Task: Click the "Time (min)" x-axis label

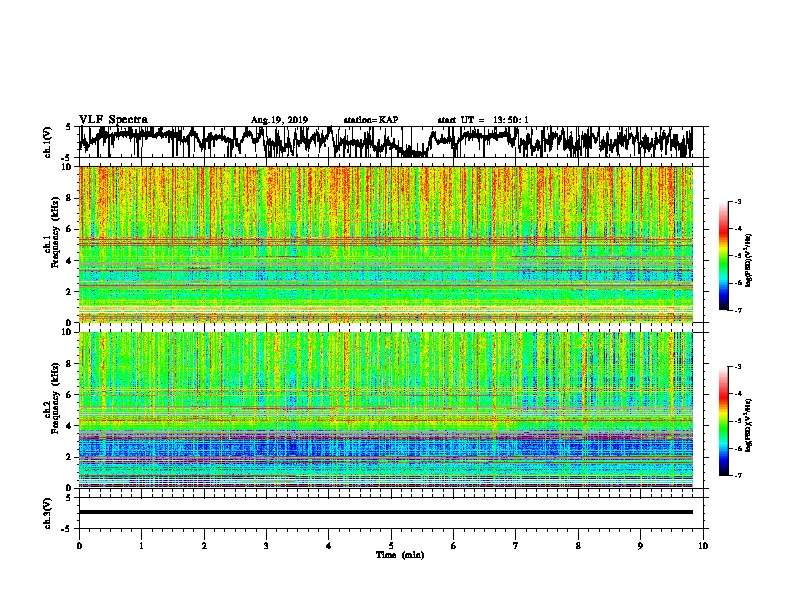Action: 400,555
